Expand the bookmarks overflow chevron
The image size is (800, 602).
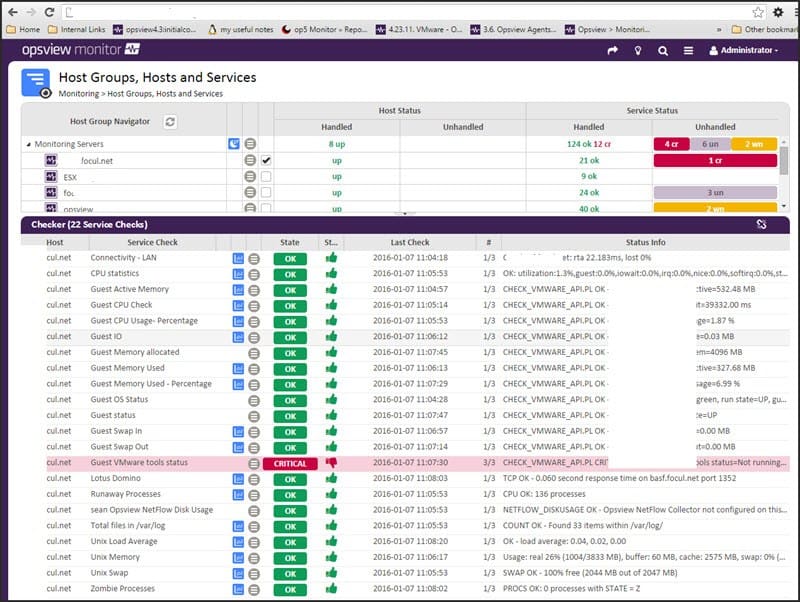[719, 30]
